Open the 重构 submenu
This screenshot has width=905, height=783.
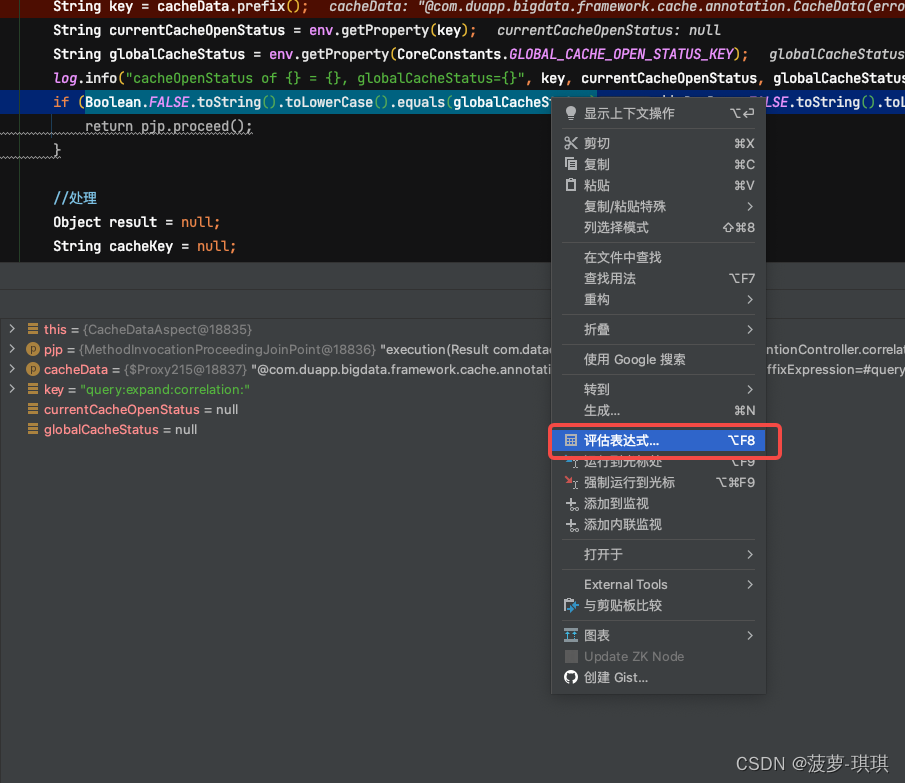coord(659,299)
